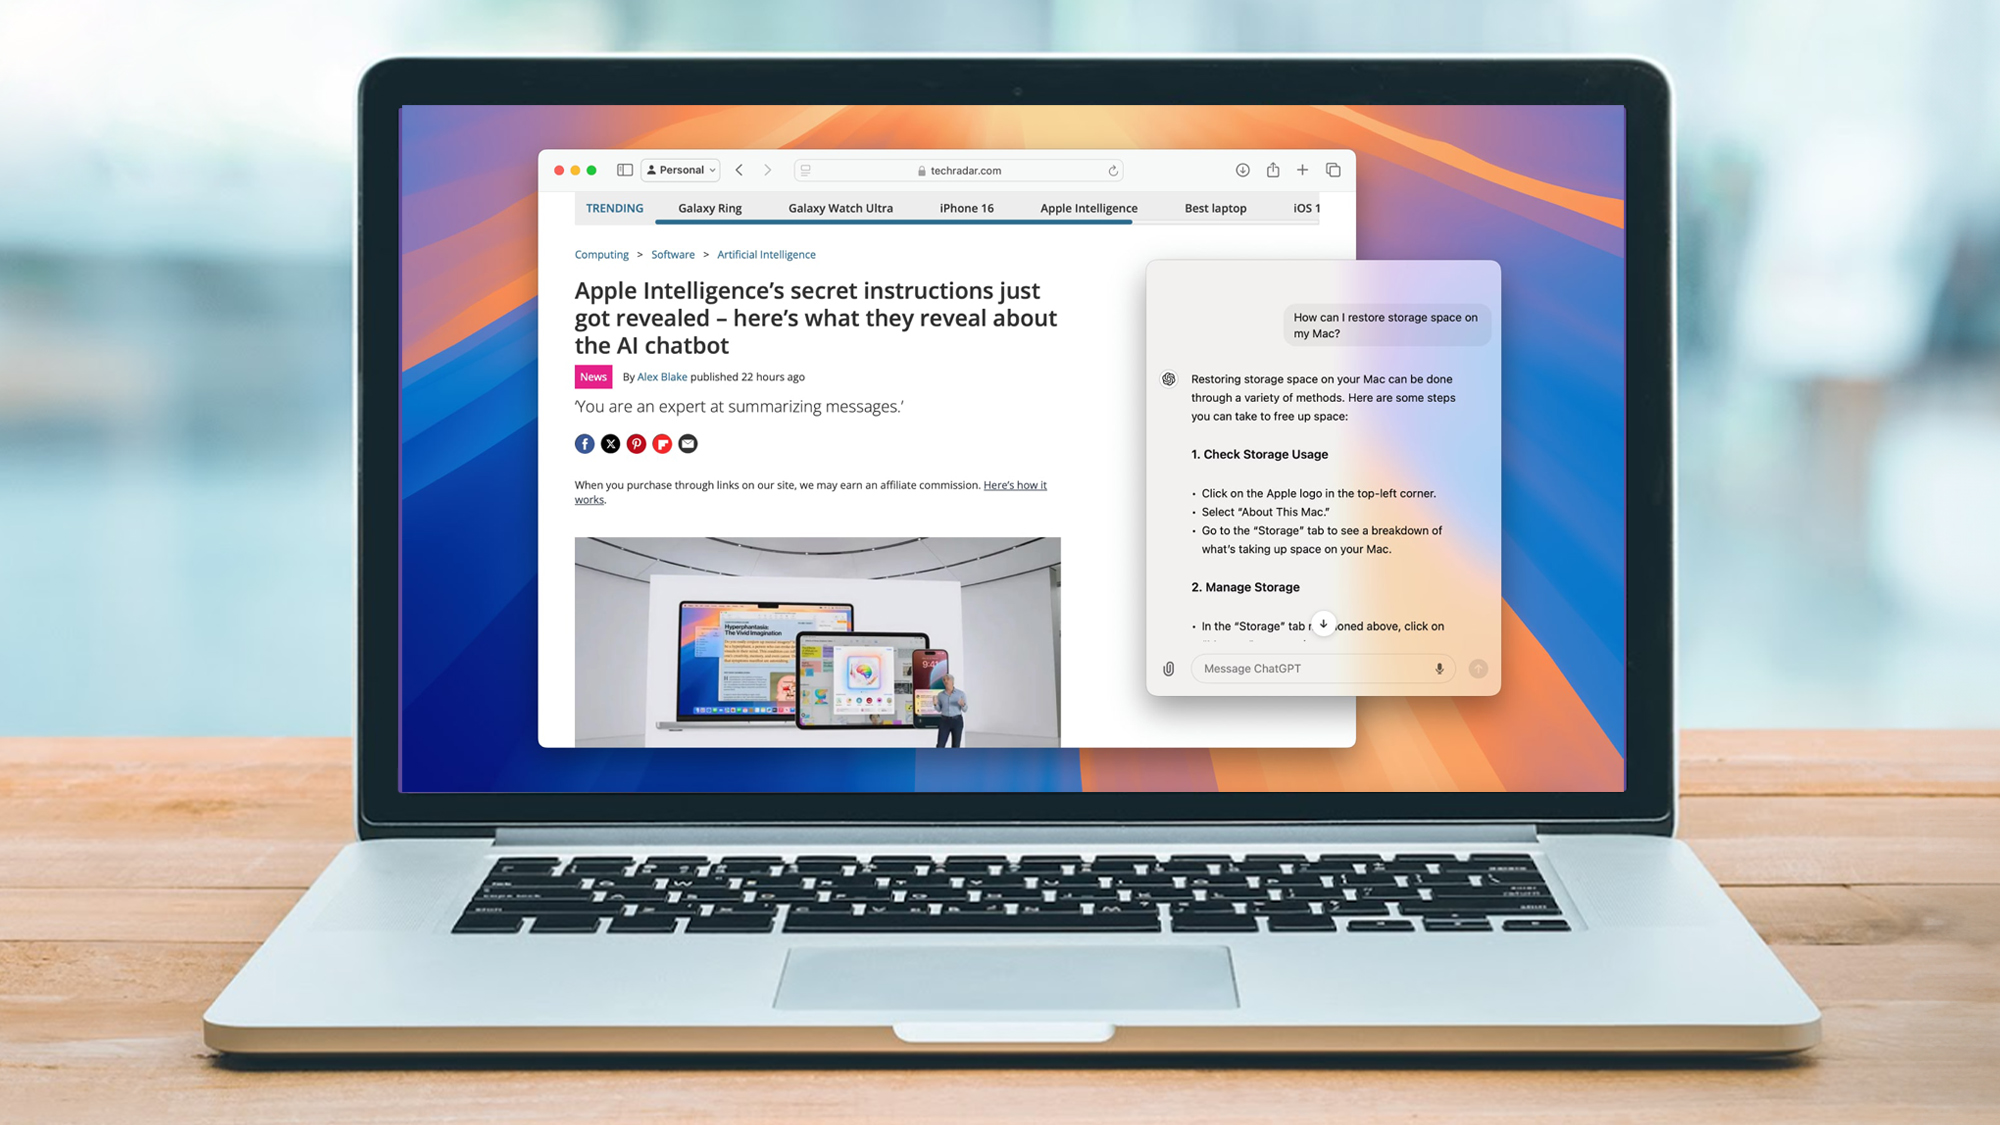Select the iPhone 16 trending tab
Screen dimensions: 2000x1125
pos(967,207)
